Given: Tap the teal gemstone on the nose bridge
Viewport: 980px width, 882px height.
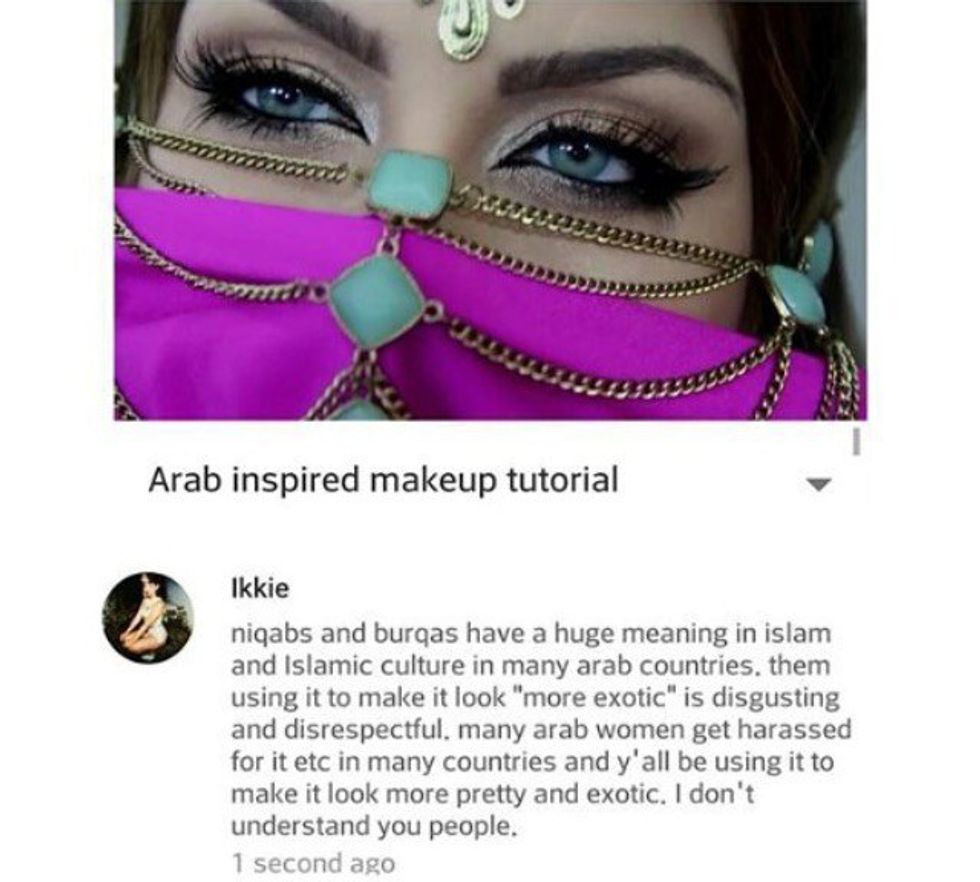Looking at the screenshot, I should point(410,185).
